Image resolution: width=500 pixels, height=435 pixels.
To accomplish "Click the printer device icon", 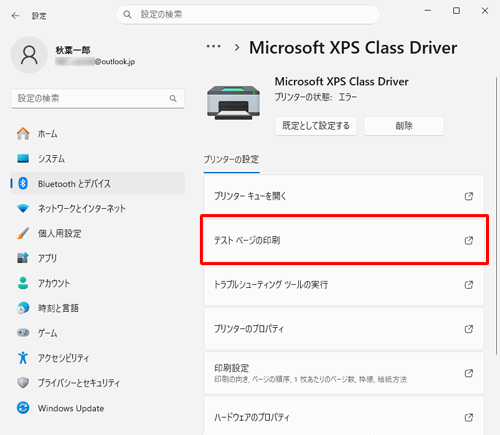I will (x=233, y=102).
